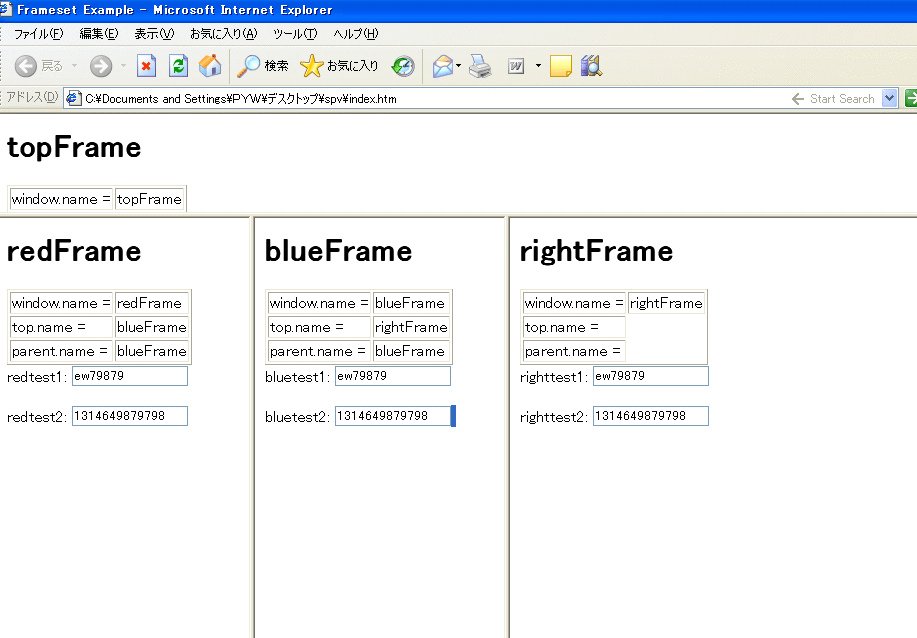Click rightFrame's window.name value cell
Image resolution: width=917 pixels, height=638 pixels.
pos(666,303)
